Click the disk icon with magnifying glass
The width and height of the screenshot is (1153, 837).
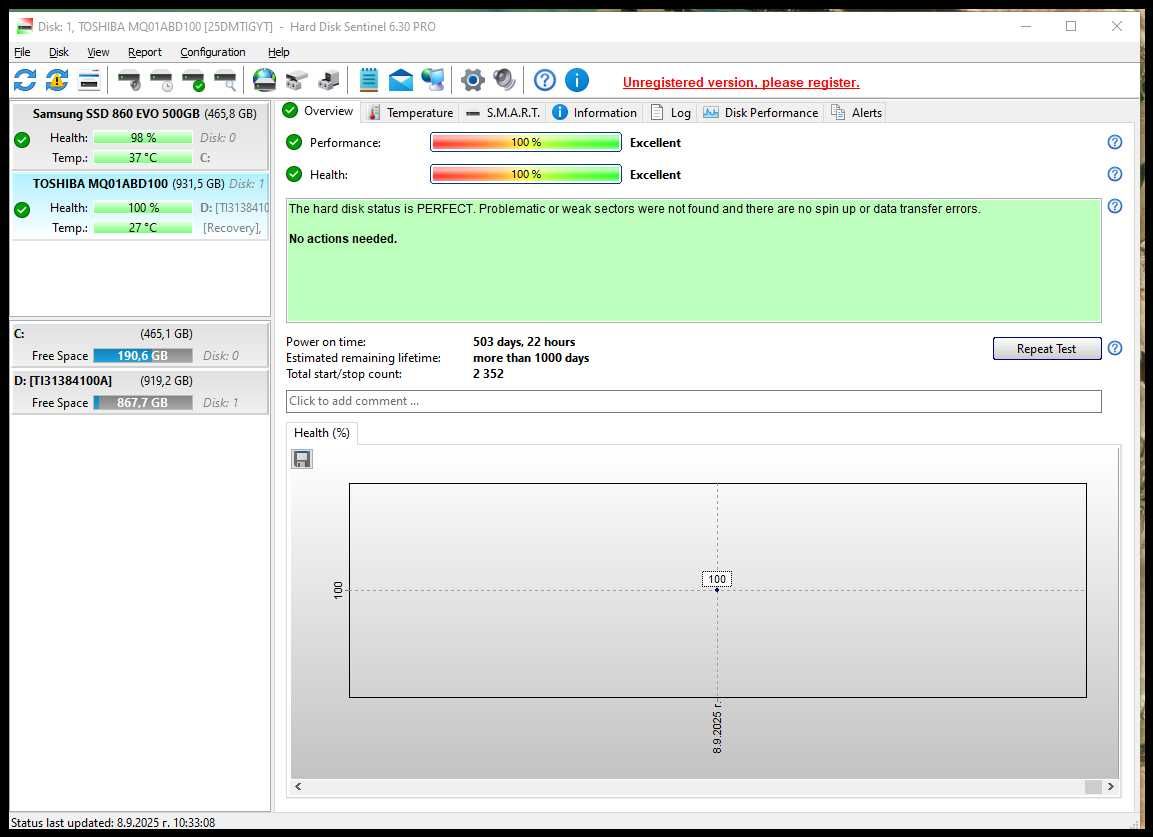pyautogui.click(x=225, y=80)
